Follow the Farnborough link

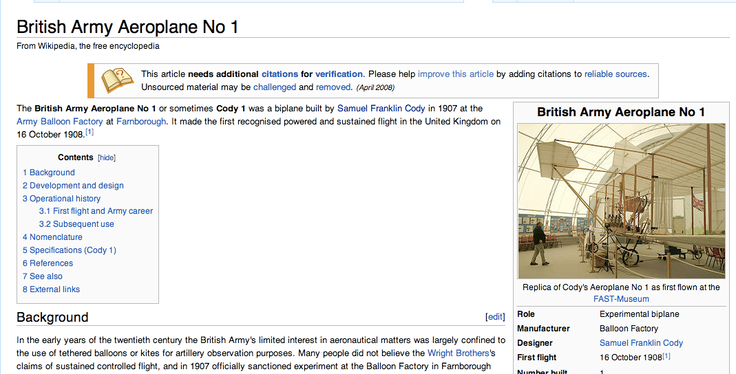point(141,122)
